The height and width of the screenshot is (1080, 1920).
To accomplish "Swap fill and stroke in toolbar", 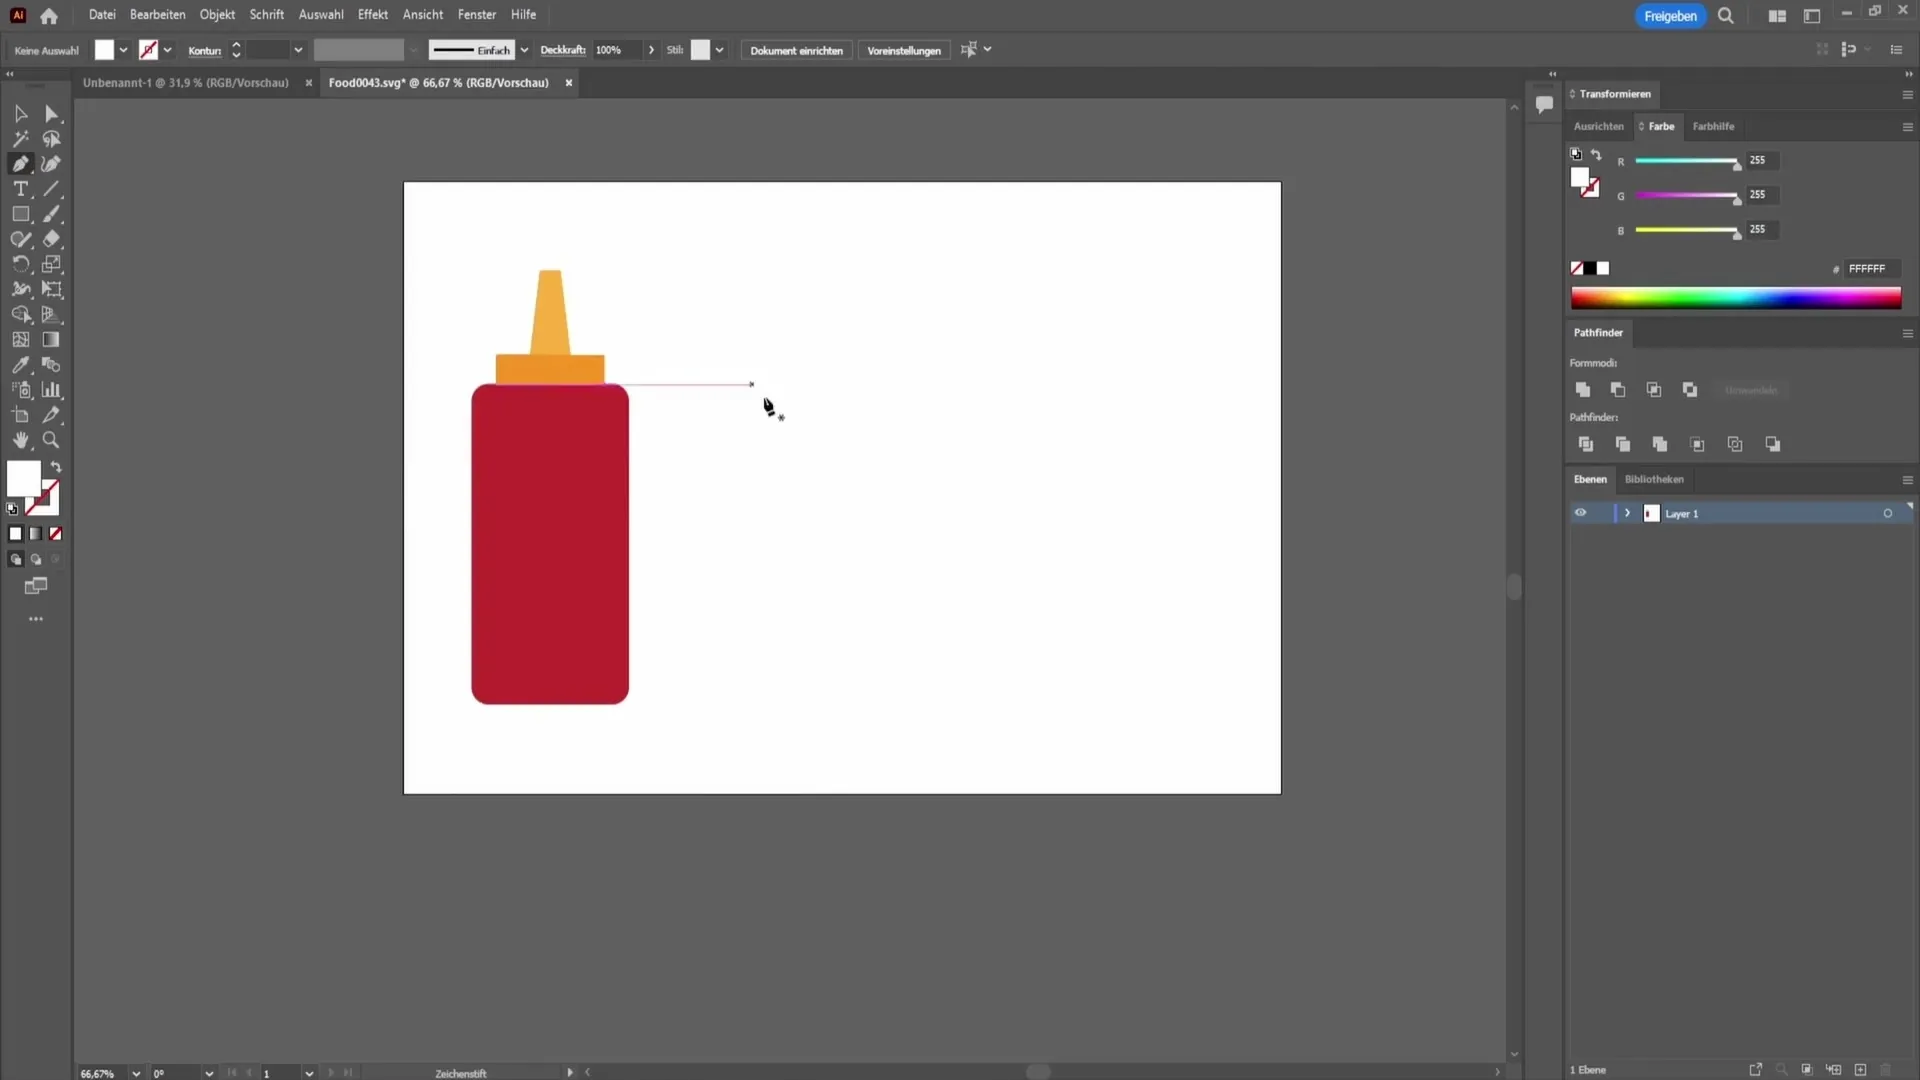I will 56,467.
